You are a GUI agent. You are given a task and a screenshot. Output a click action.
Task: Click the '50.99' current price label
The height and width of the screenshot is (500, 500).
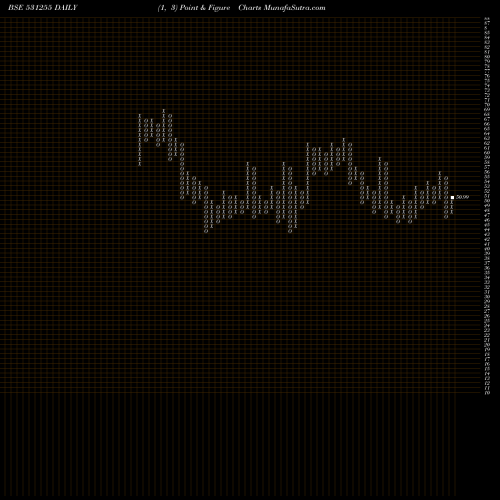tap(462, 197)
